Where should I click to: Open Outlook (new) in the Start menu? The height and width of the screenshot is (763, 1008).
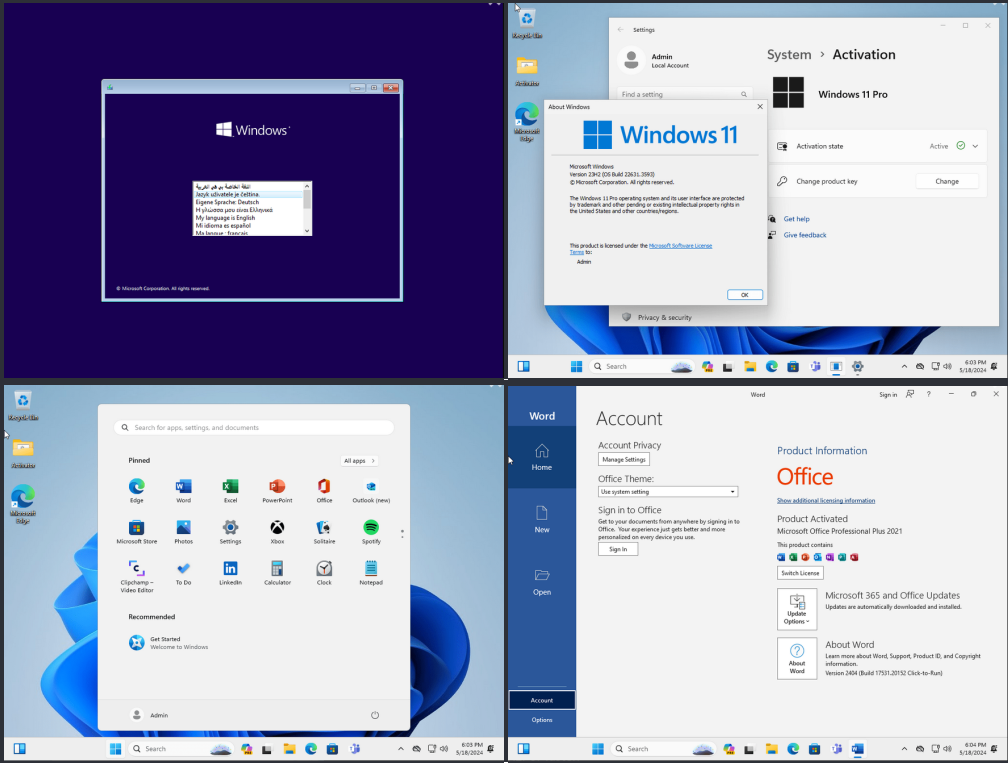pyautogui.click(x=371, y=490)
